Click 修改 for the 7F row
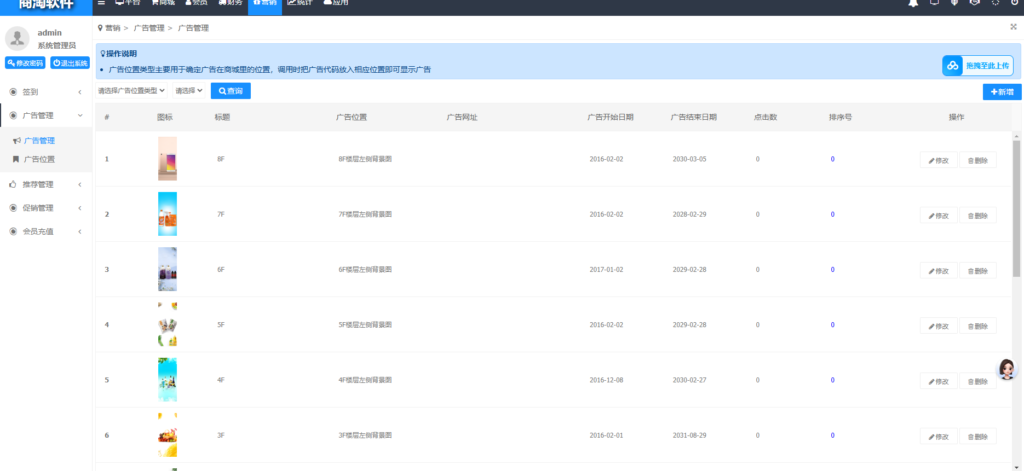This screenshot has width=1024, height=471. [938, 215]
